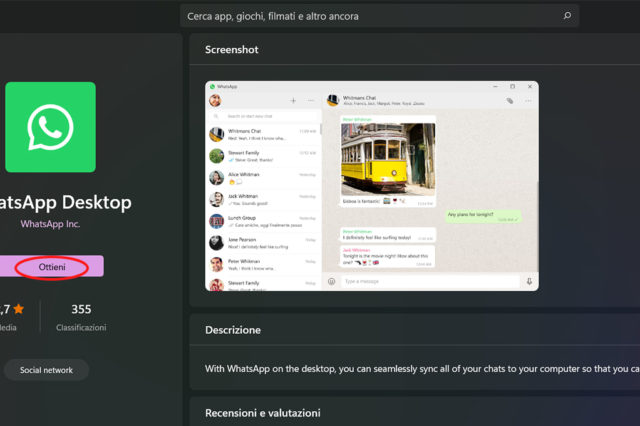Click the Descrizione section heading
The height and width of the screenshot is (426, 640).
(x=233, y=330)
